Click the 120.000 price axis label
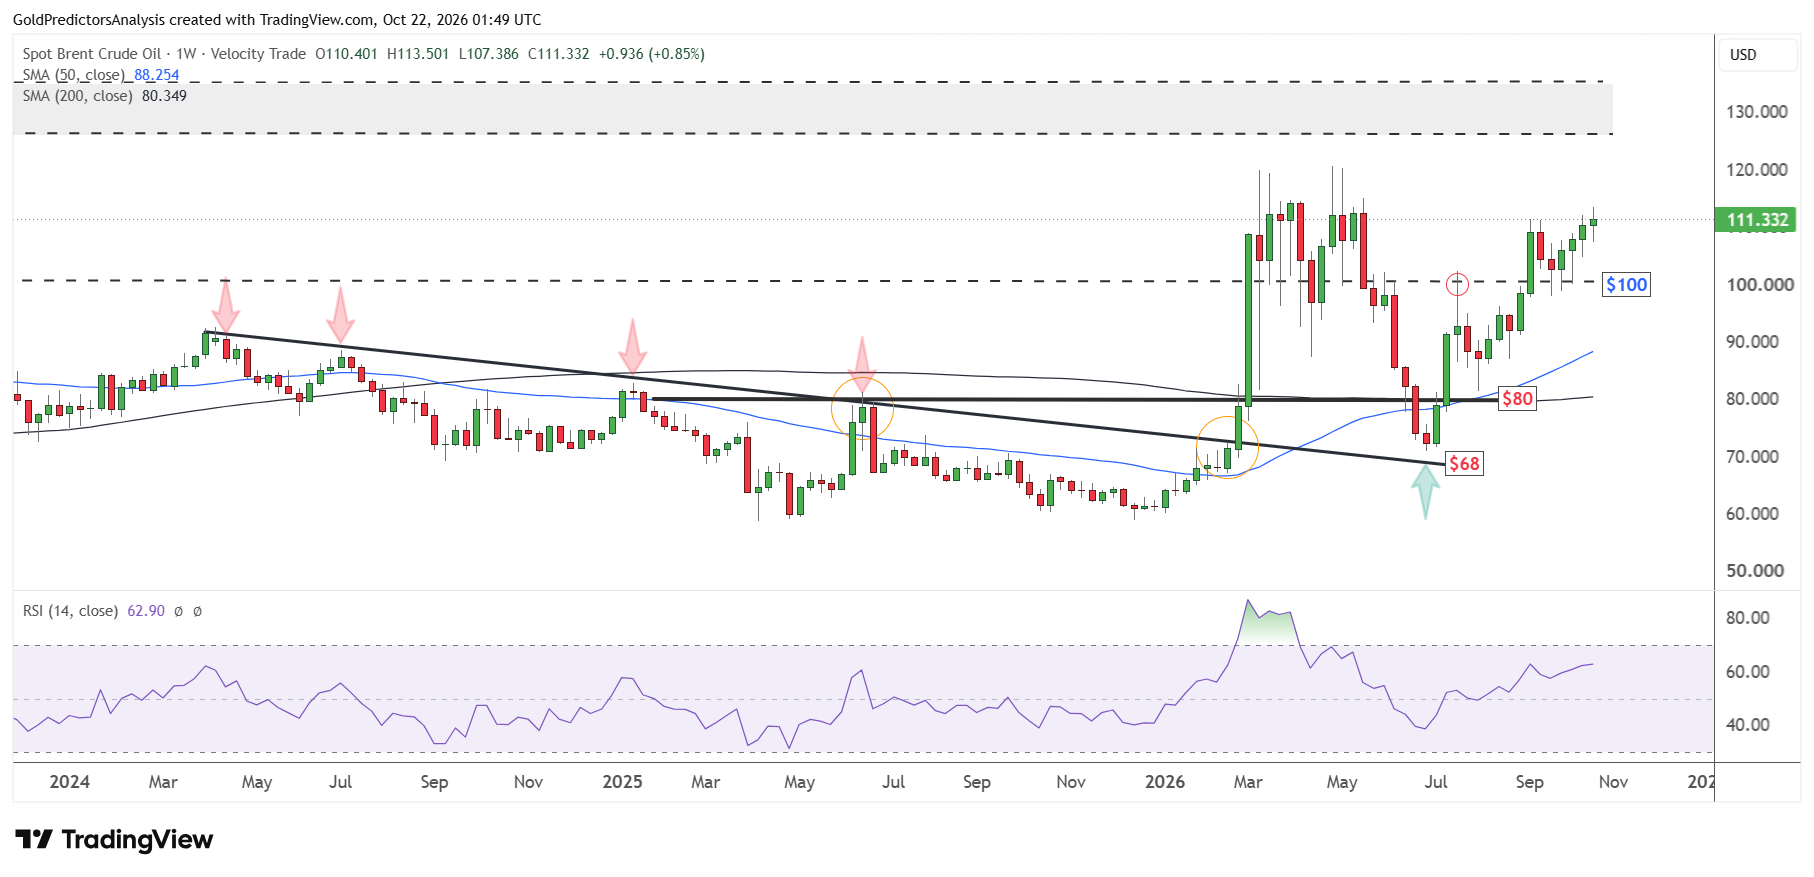This screenshot has width=1814, height=877. click(1757, 170)
